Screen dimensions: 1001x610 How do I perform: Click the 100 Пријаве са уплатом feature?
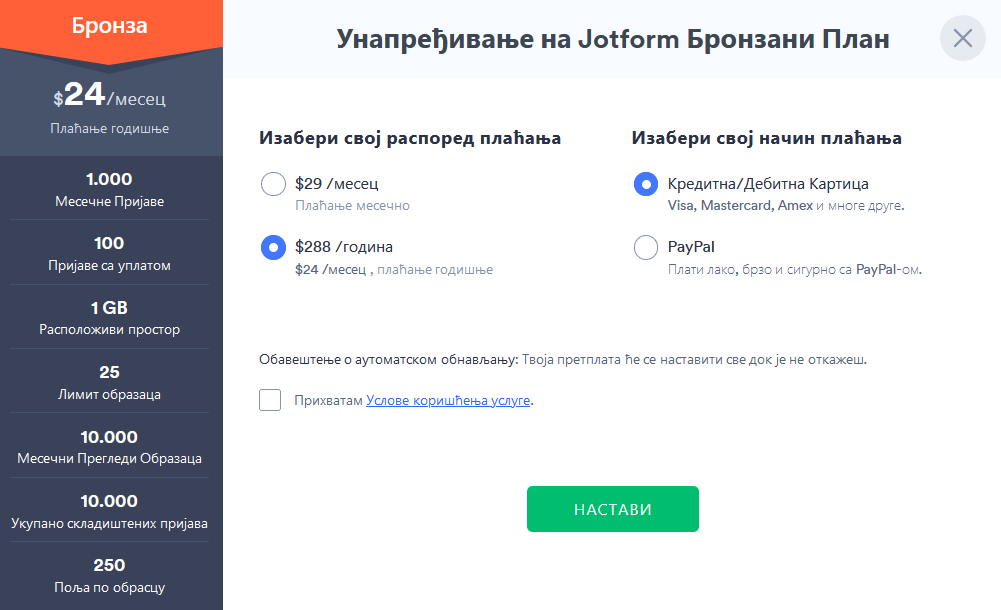(110, 253)
